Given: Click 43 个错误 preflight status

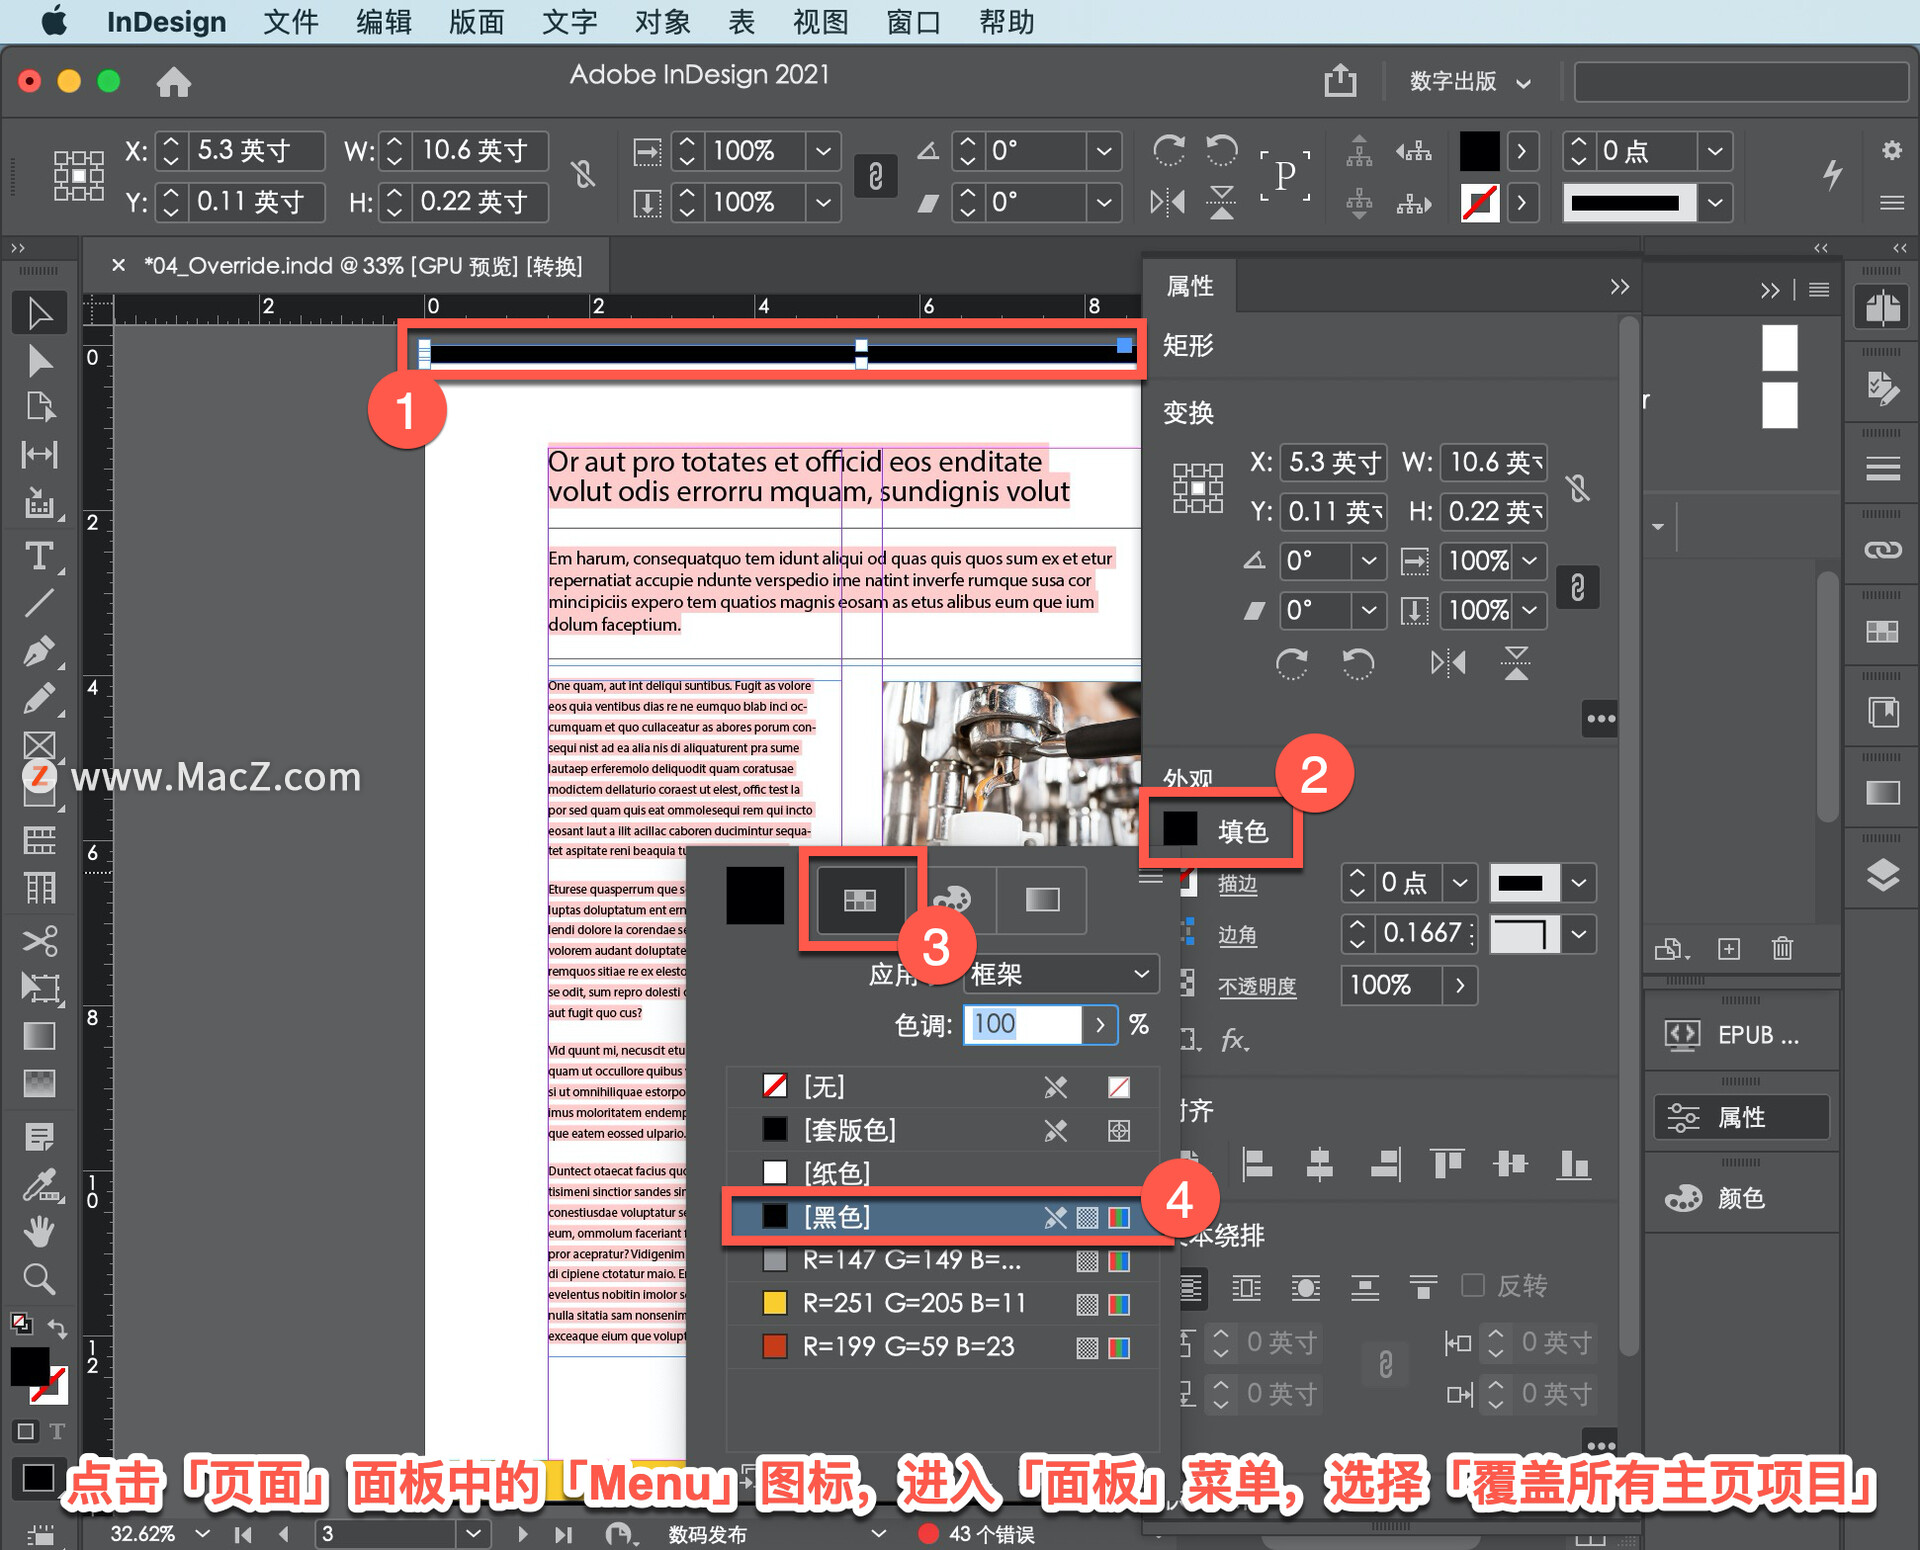Looking at the screenshot, I should 977,1533.
